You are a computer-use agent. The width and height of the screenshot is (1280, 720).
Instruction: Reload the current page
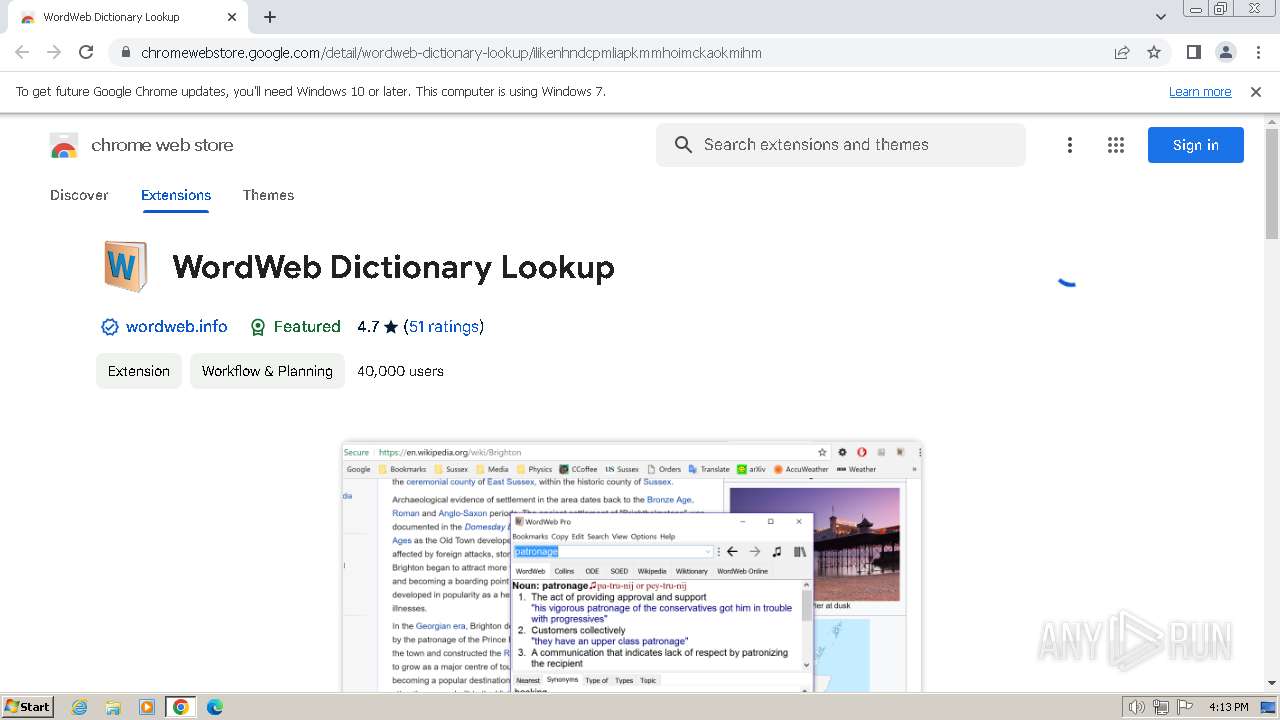(86, 52)
